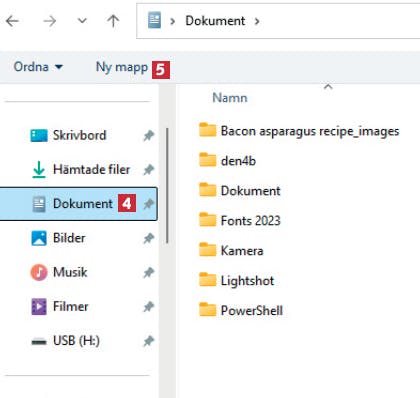Click the Musik pin icon
420x398 pixels.
pos(149,273)
